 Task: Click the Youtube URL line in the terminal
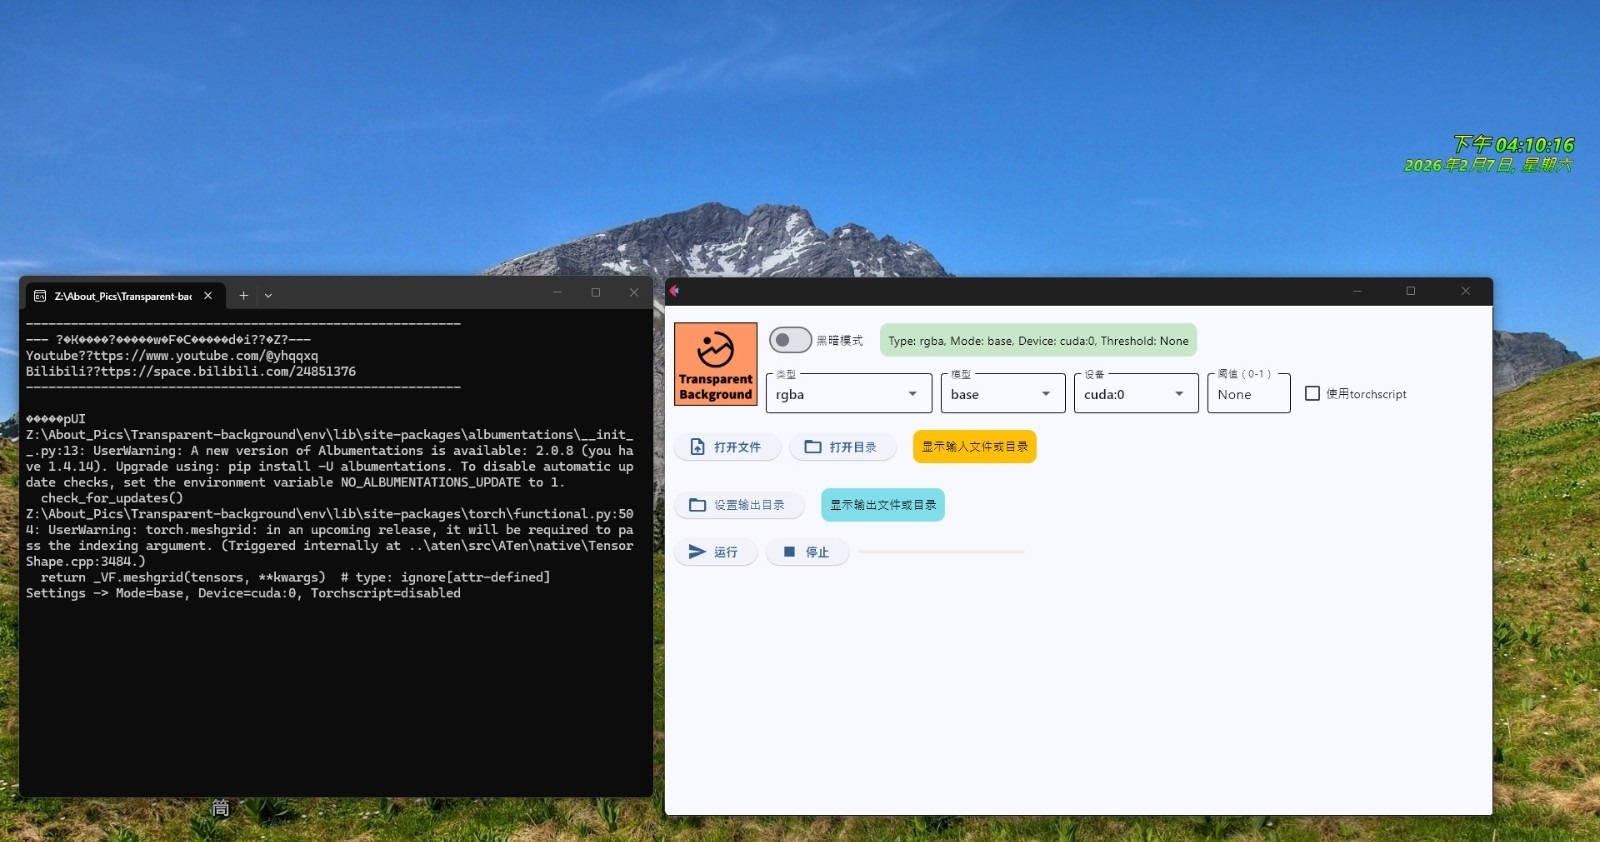172,356
